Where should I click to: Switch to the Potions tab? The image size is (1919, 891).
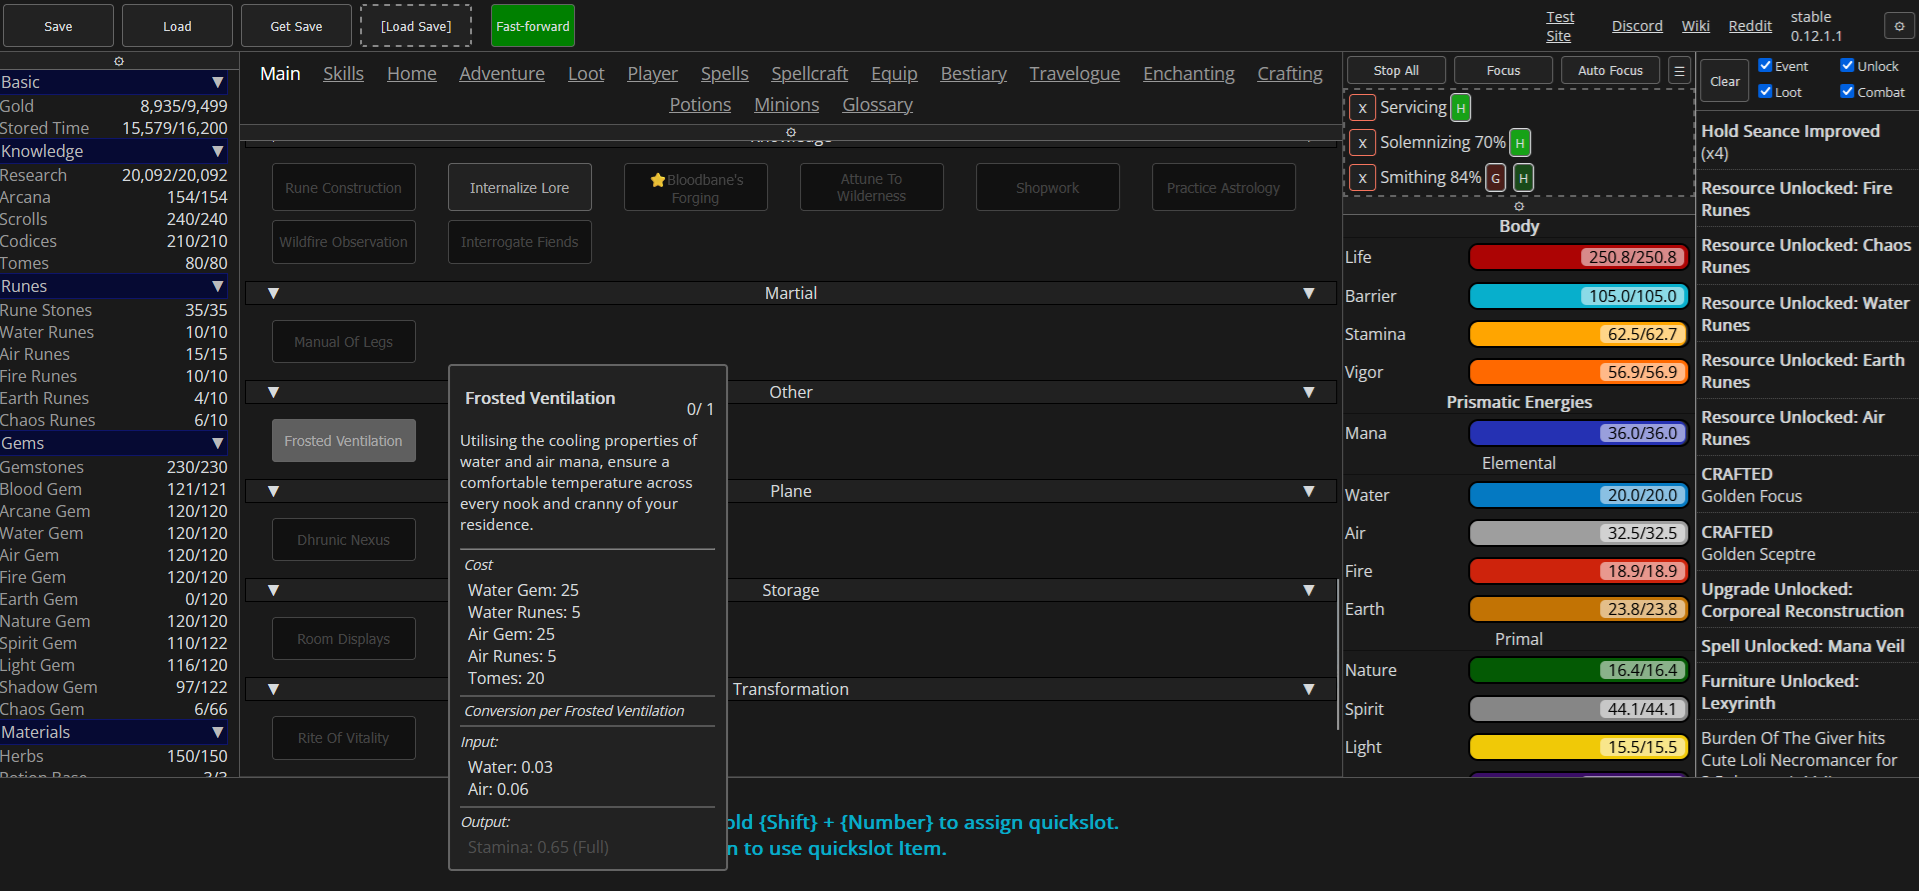[x=700, y=105]
